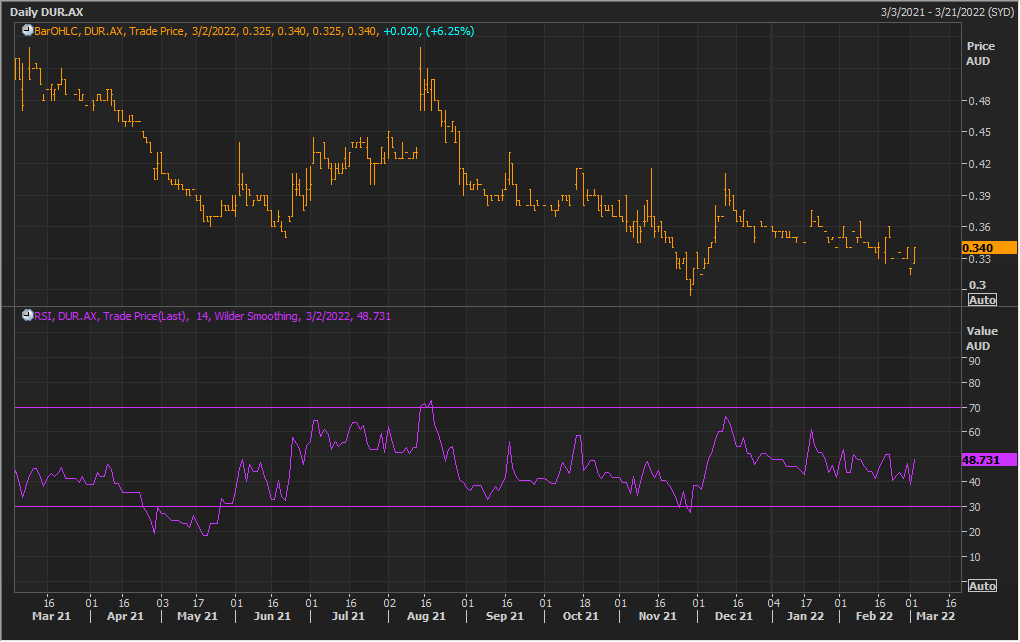Click the orange 0.340 last price tag
This screenshot has height=642, width=1020.
pos(988,248)
